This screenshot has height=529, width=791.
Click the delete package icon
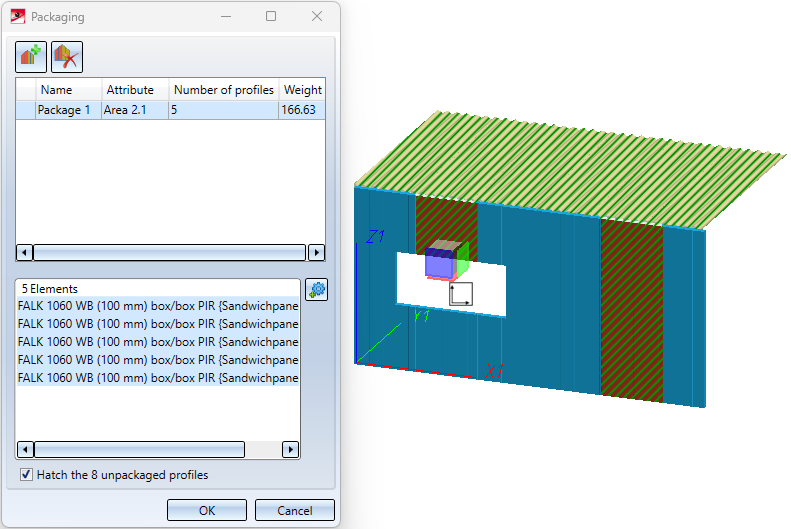(67, 56)
